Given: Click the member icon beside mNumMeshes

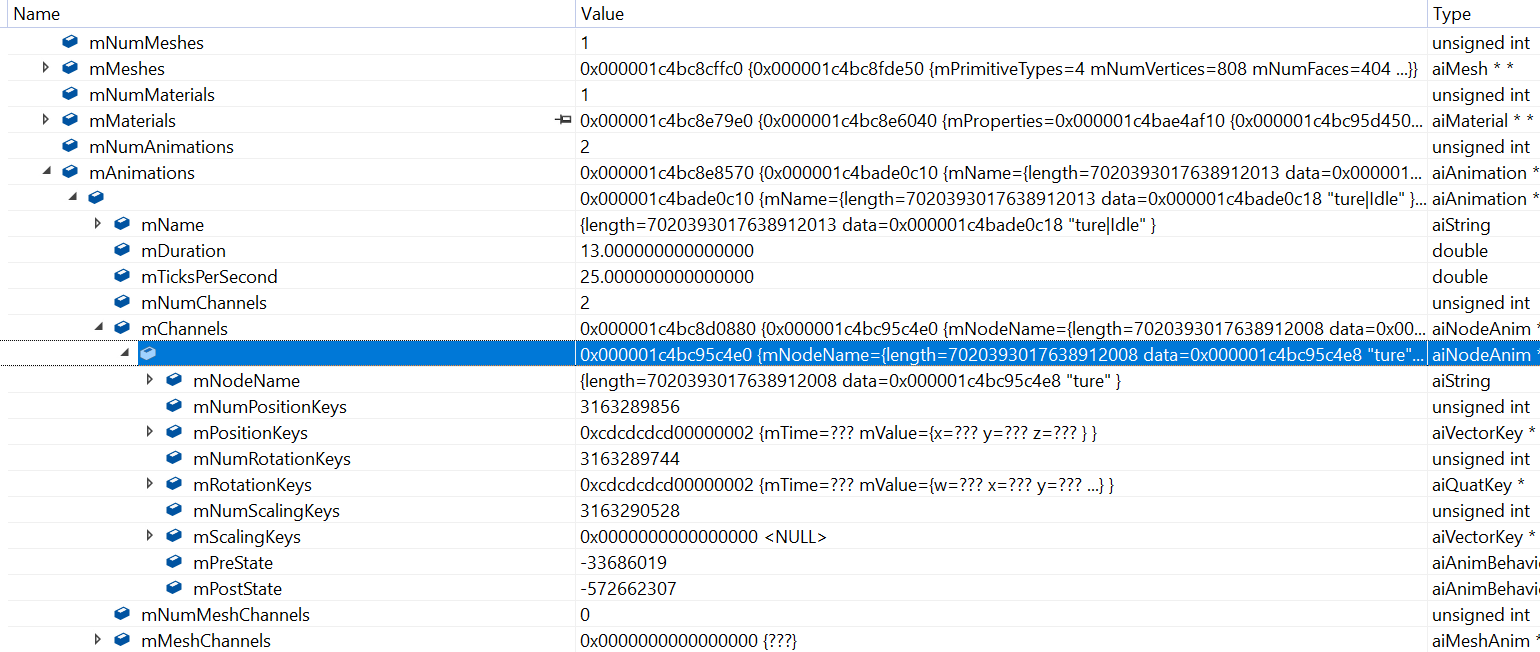Looking at the screenshot, I should (68, 42).
